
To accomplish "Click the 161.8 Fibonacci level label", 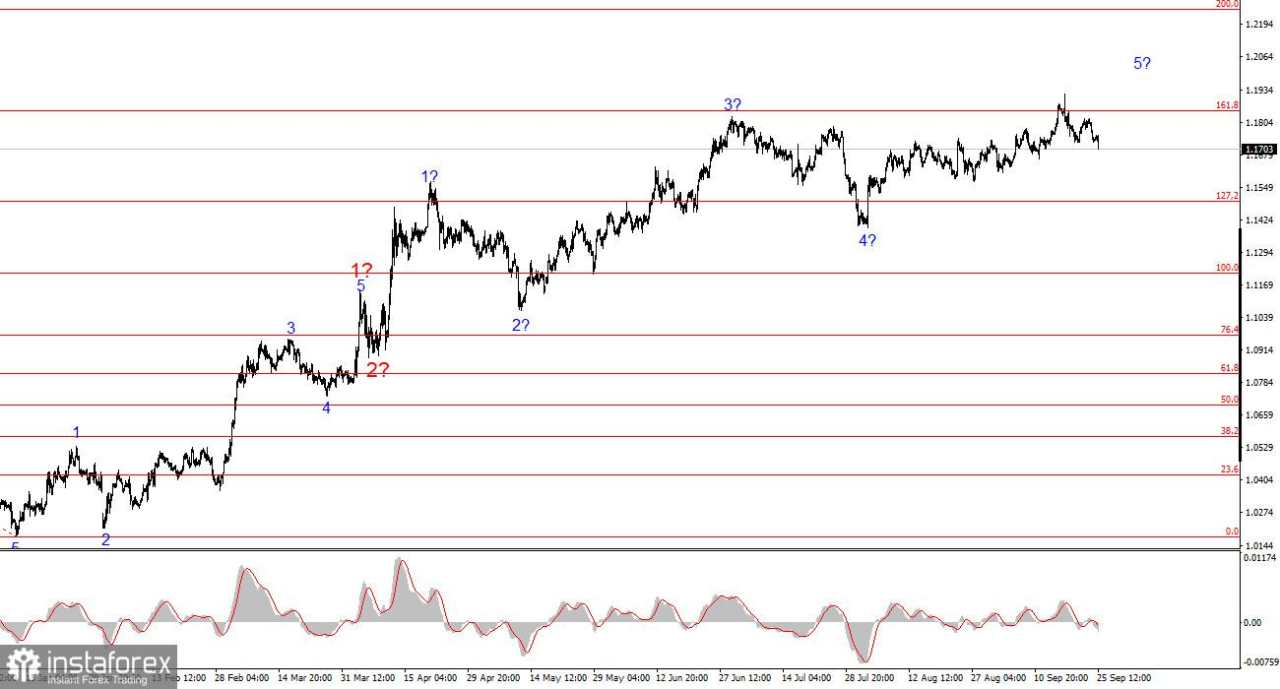I will [1229, 105].
